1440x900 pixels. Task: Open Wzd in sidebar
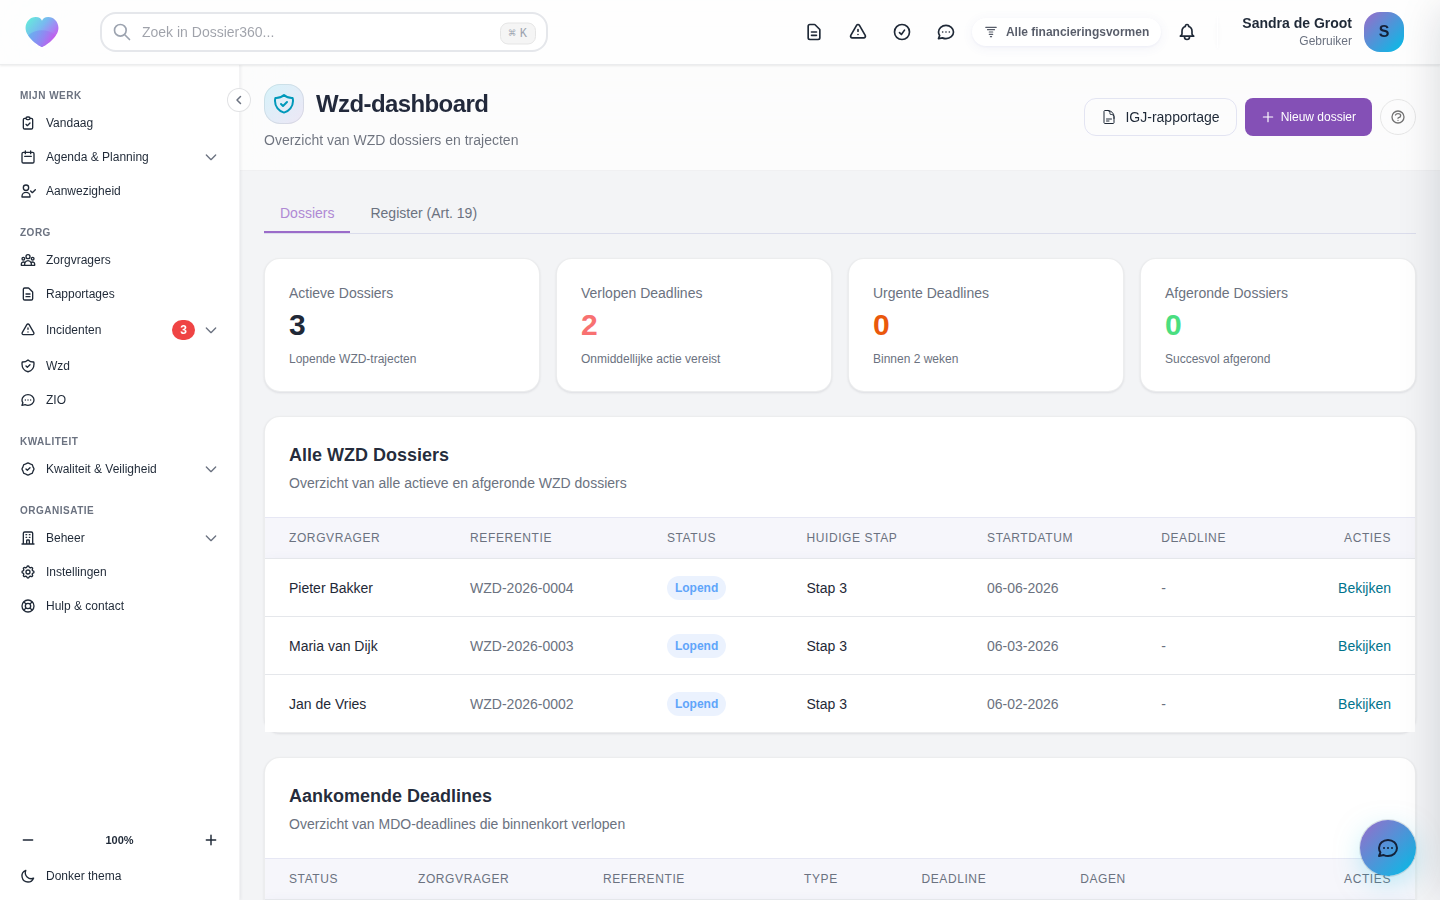[120, 366]
